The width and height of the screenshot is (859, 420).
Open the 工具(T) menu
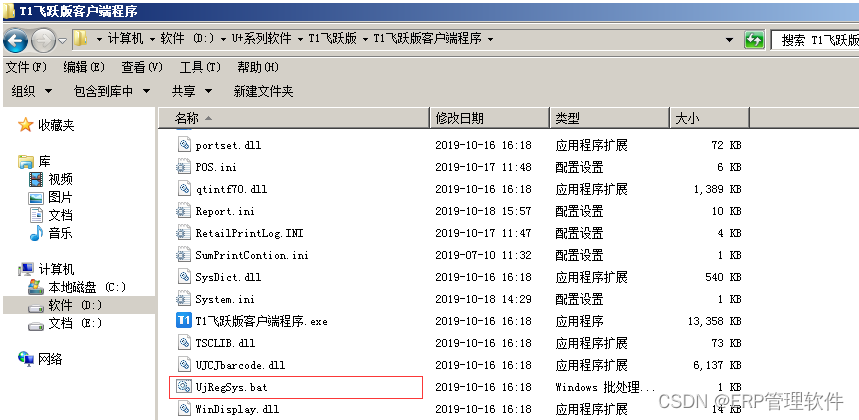[x=200, y=67]
